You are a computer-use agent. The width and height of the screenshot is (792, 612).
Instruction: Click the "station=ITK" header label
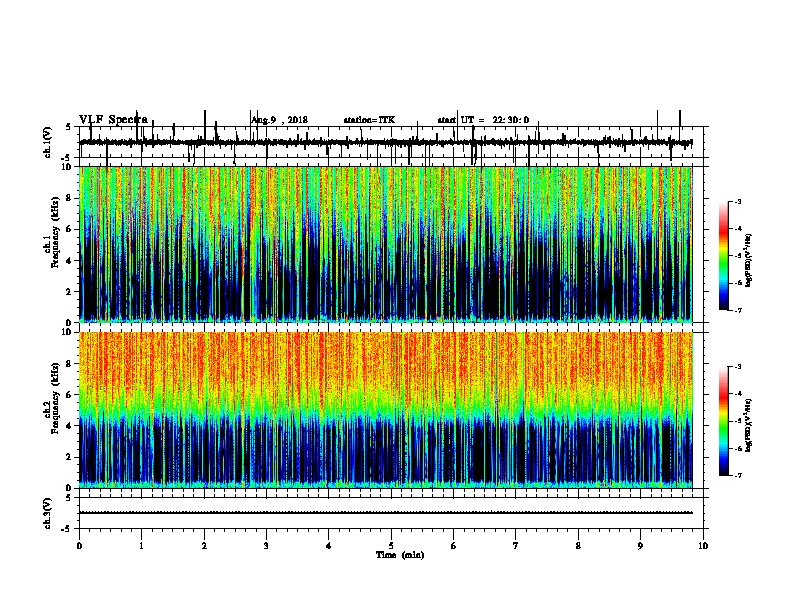coord(369,120)
